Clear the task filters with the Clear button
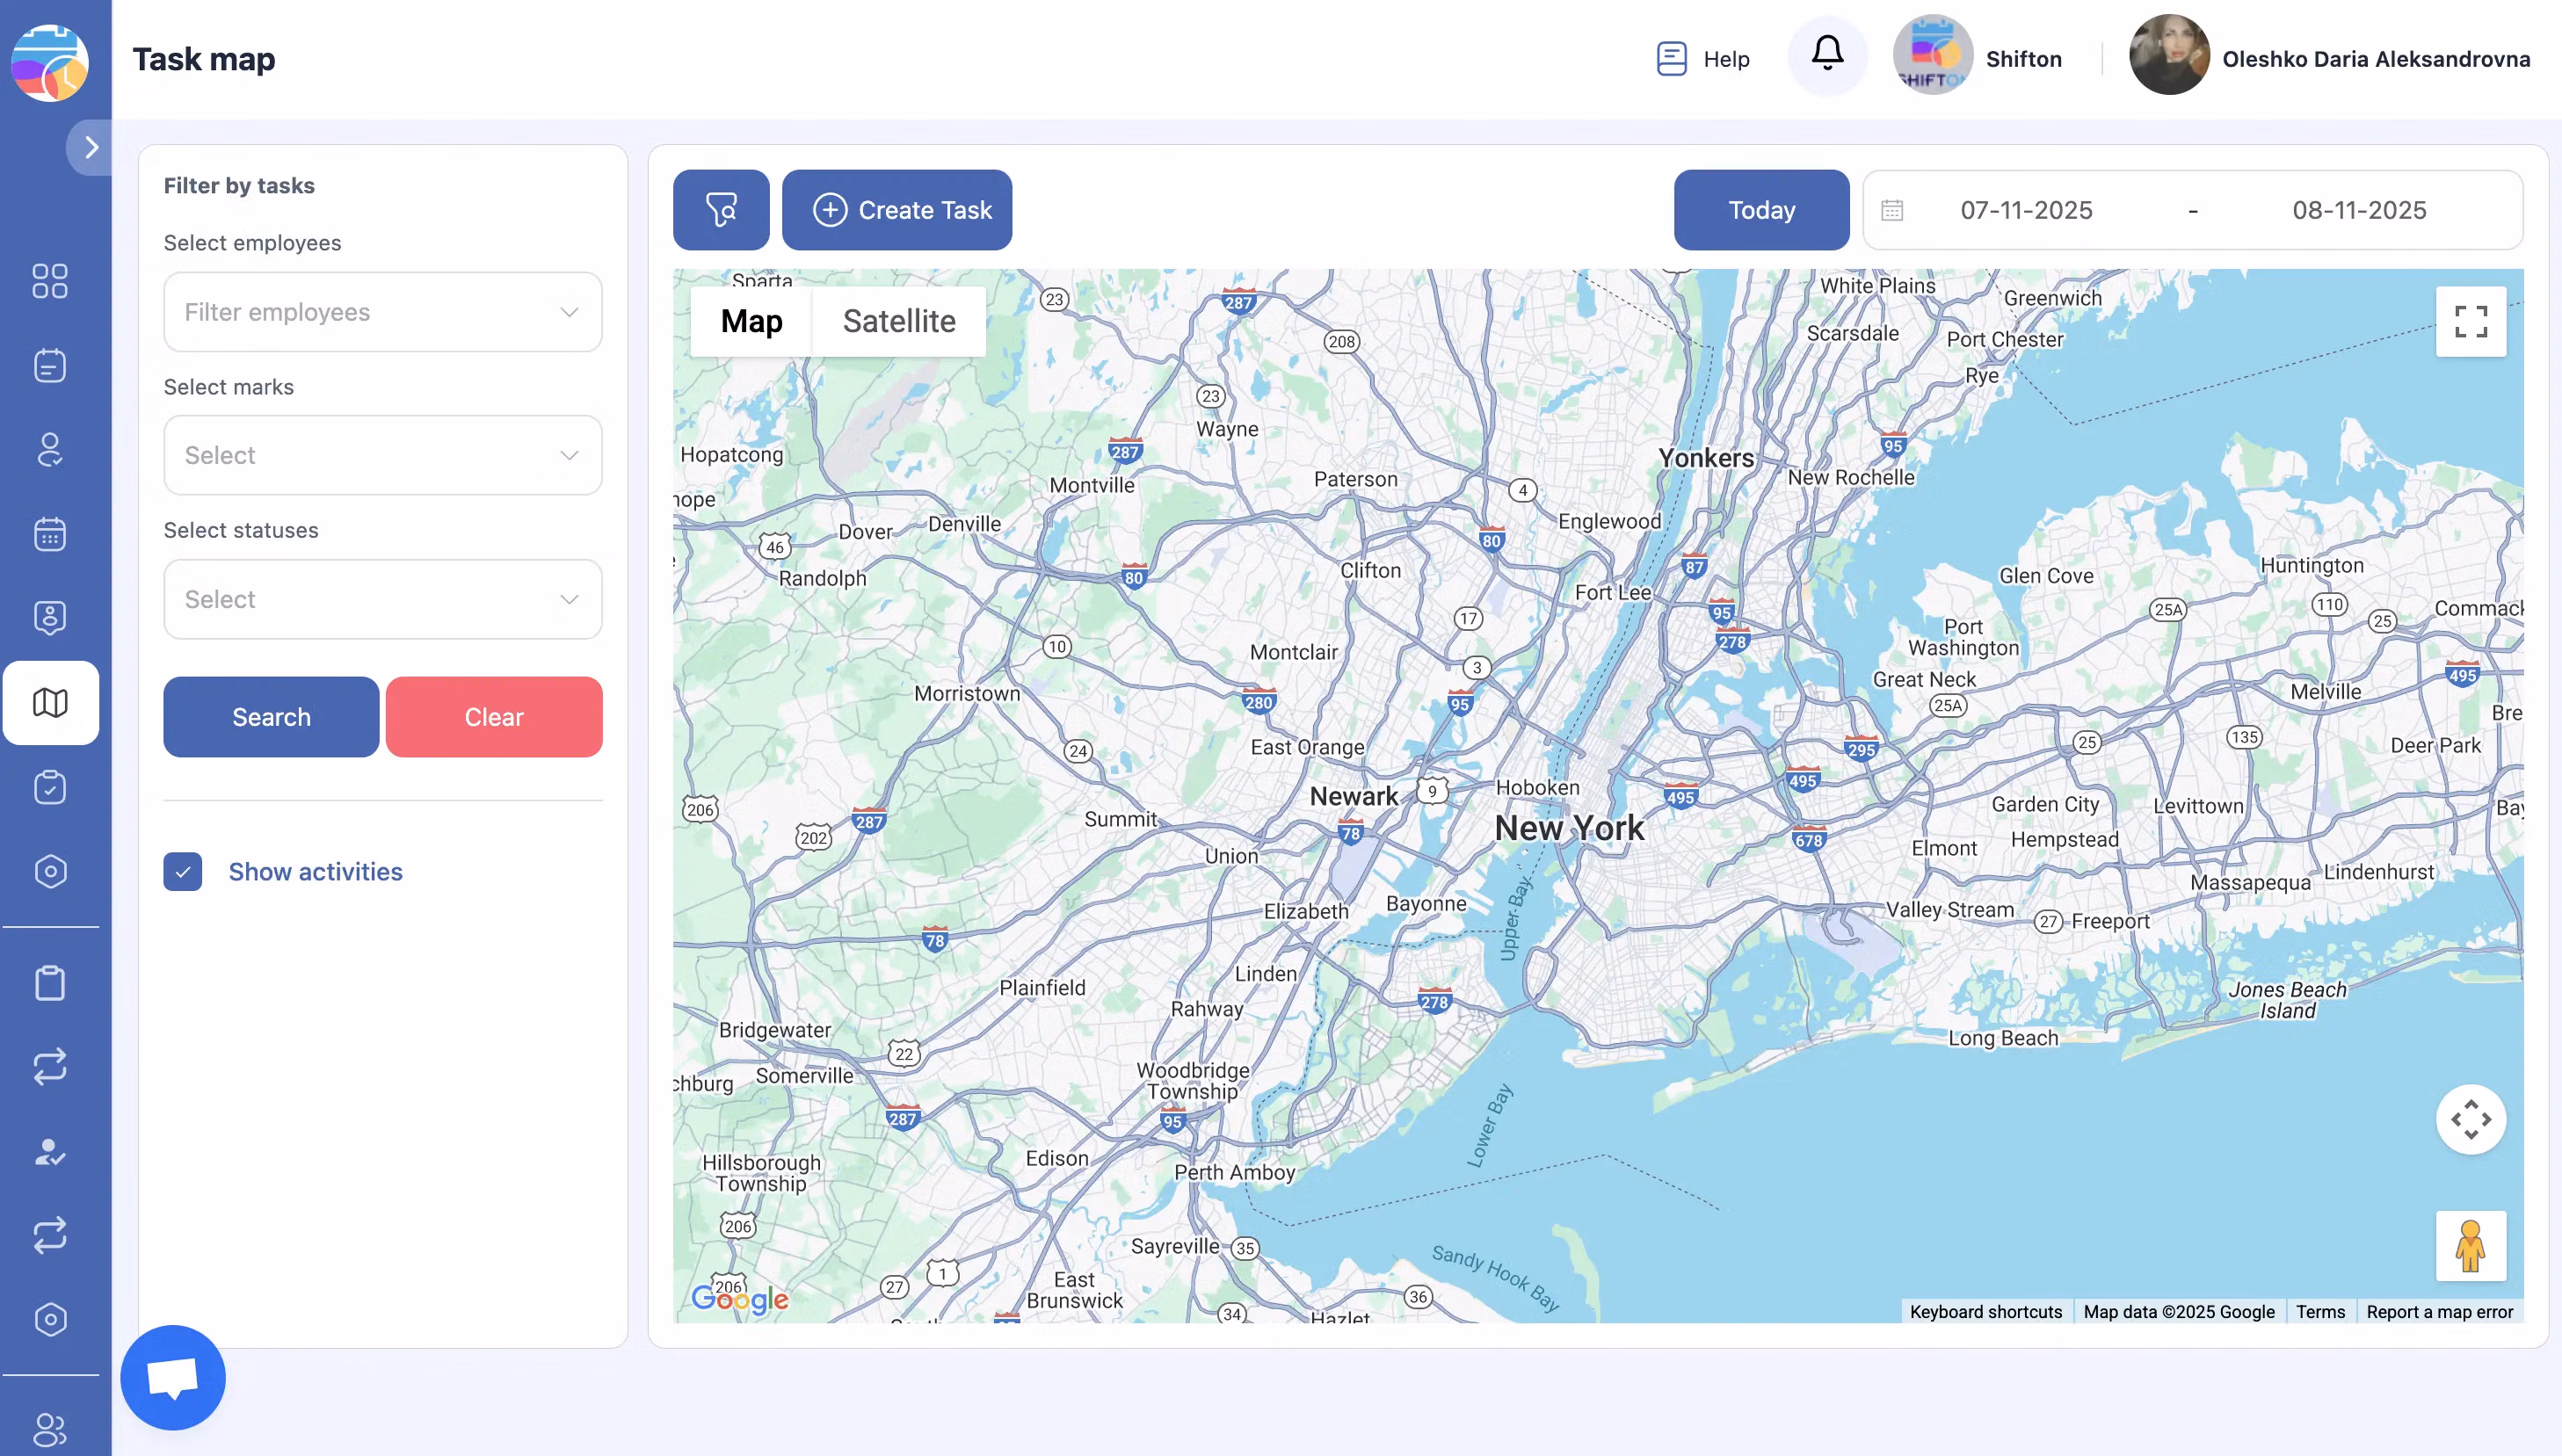This screenshot has width=2562, height=1456. [493, 716]
